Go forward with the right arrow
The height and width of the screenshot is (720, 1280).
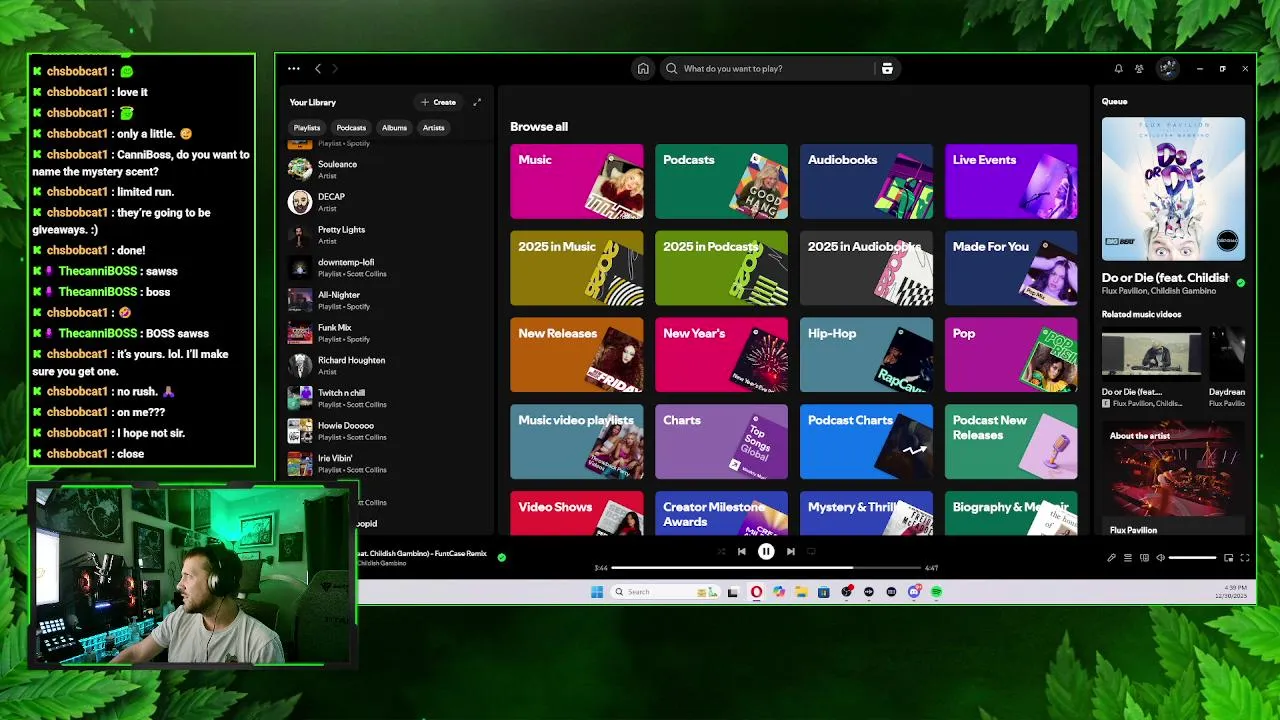point(335,69)
